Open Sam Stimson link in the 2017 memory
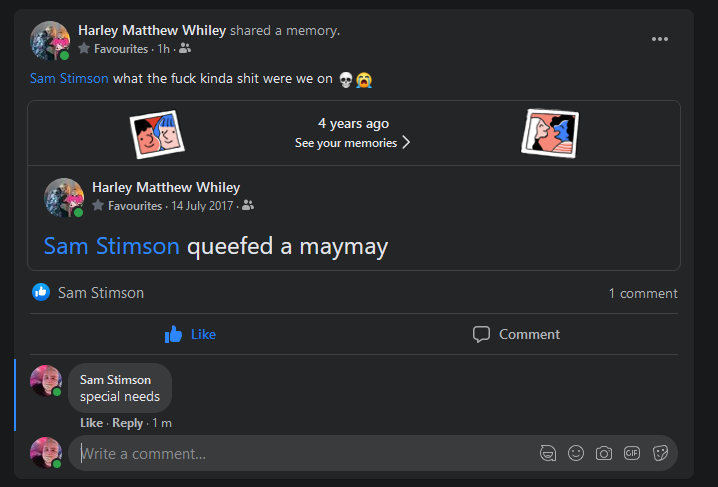Screen dimensions: 718x487 [x=111, y=246]
